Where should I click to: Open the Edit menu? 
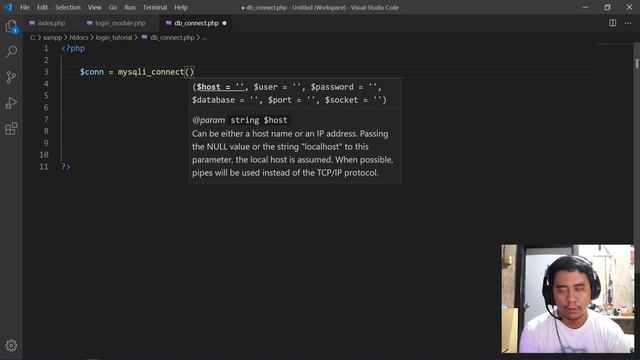click(x=42, y=7)
